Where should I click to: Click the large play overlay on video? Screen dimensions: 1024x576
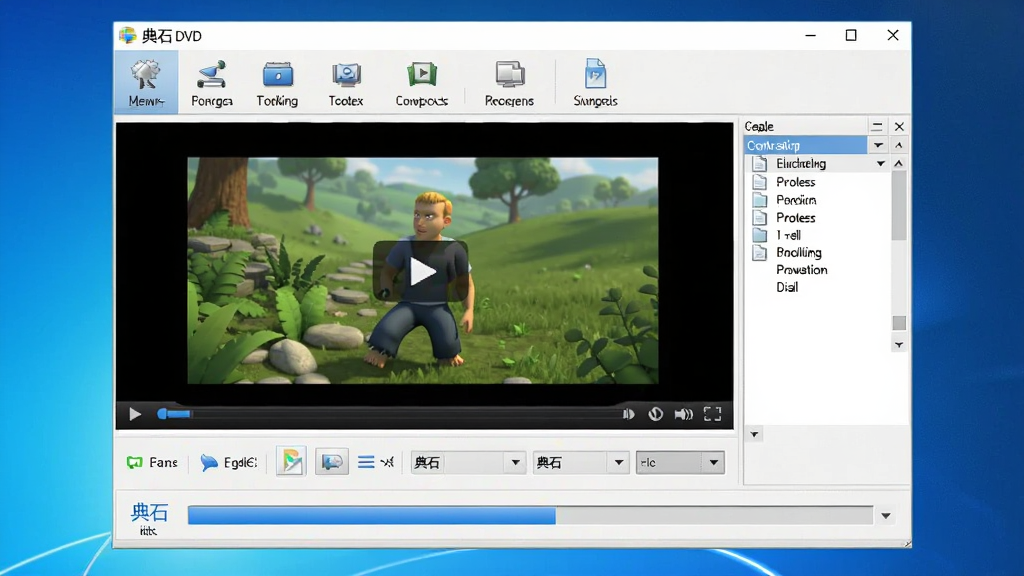tap(421, 271)
